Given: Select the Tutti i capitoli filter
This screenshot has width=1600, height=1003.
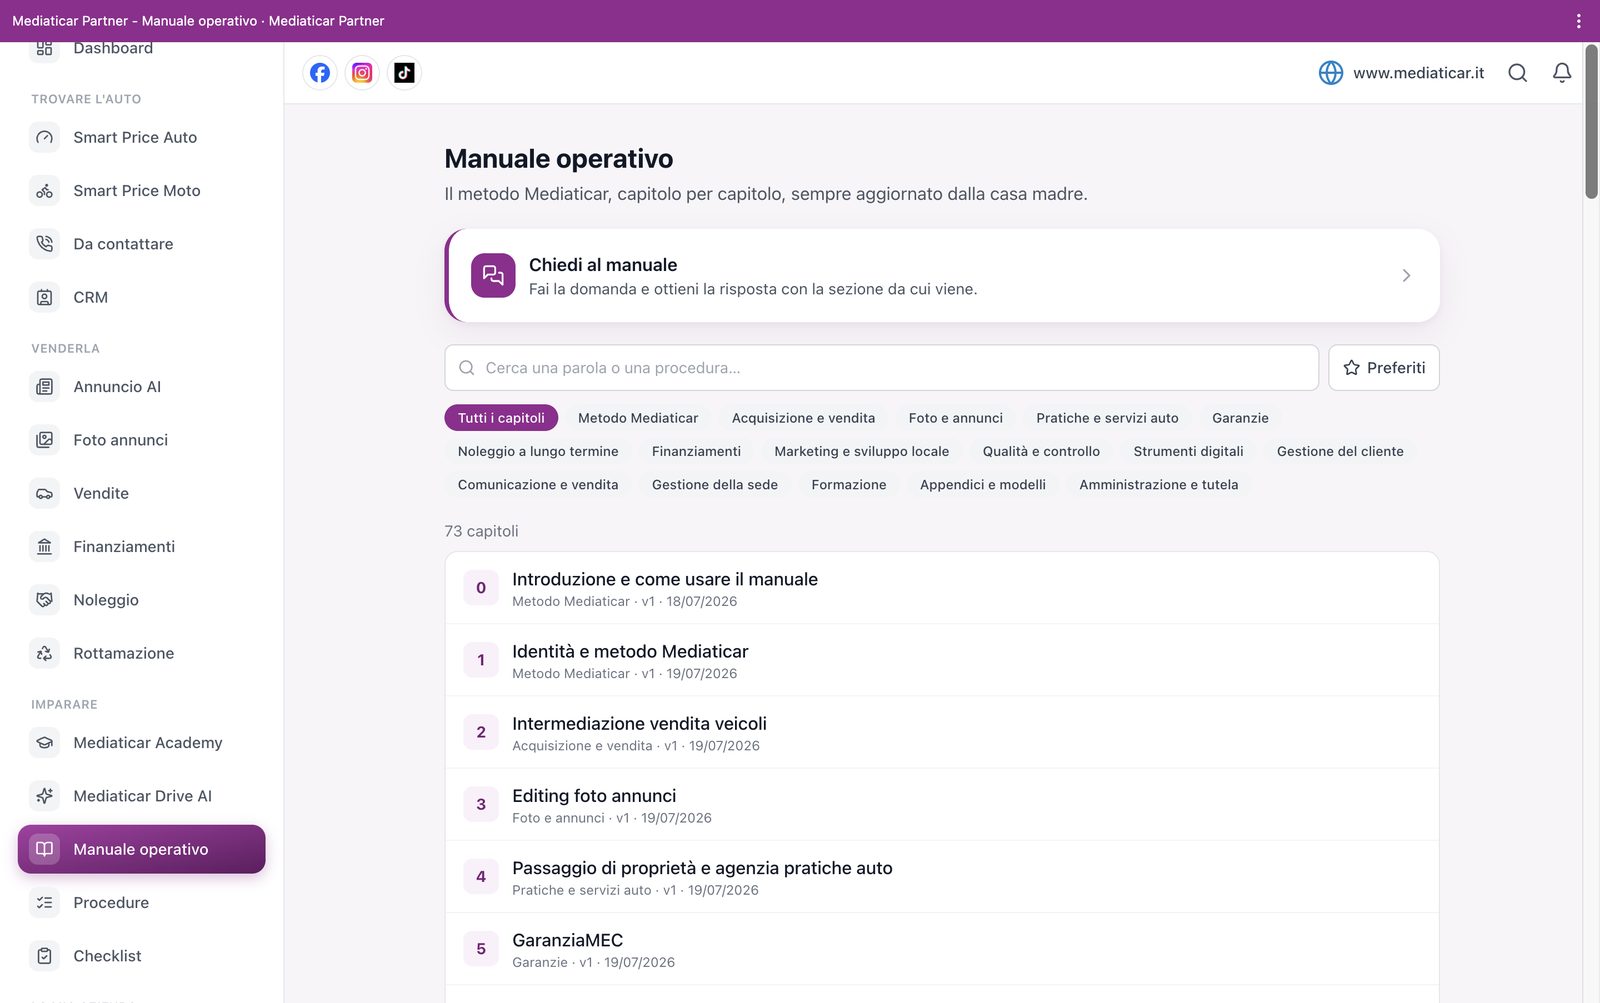Looking at the screenshot, I should point(501,418).
